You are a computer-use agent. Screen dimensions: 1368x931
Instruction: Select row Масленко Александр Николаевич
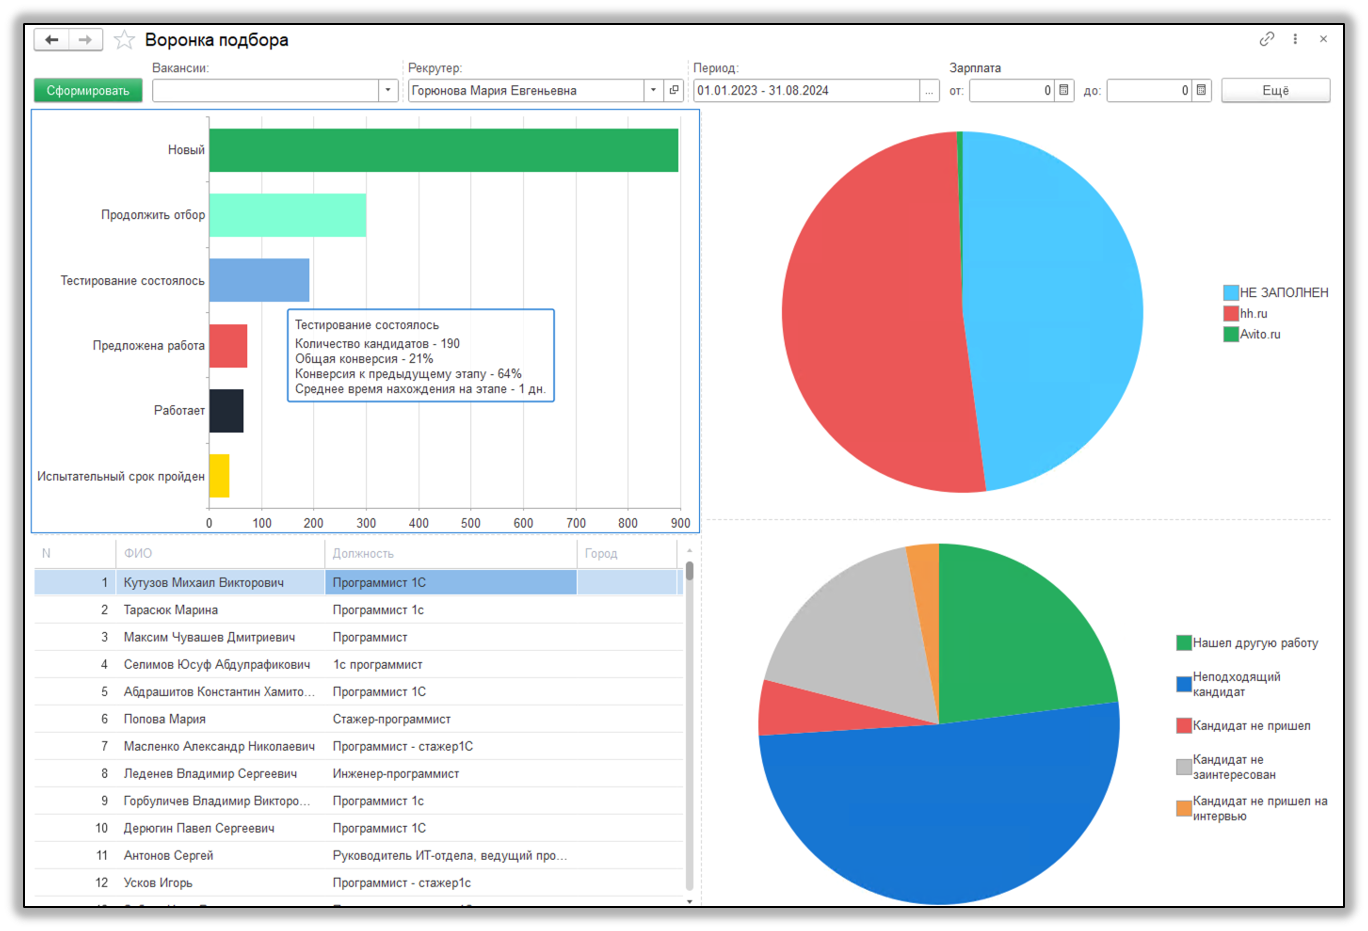(359, 746)
